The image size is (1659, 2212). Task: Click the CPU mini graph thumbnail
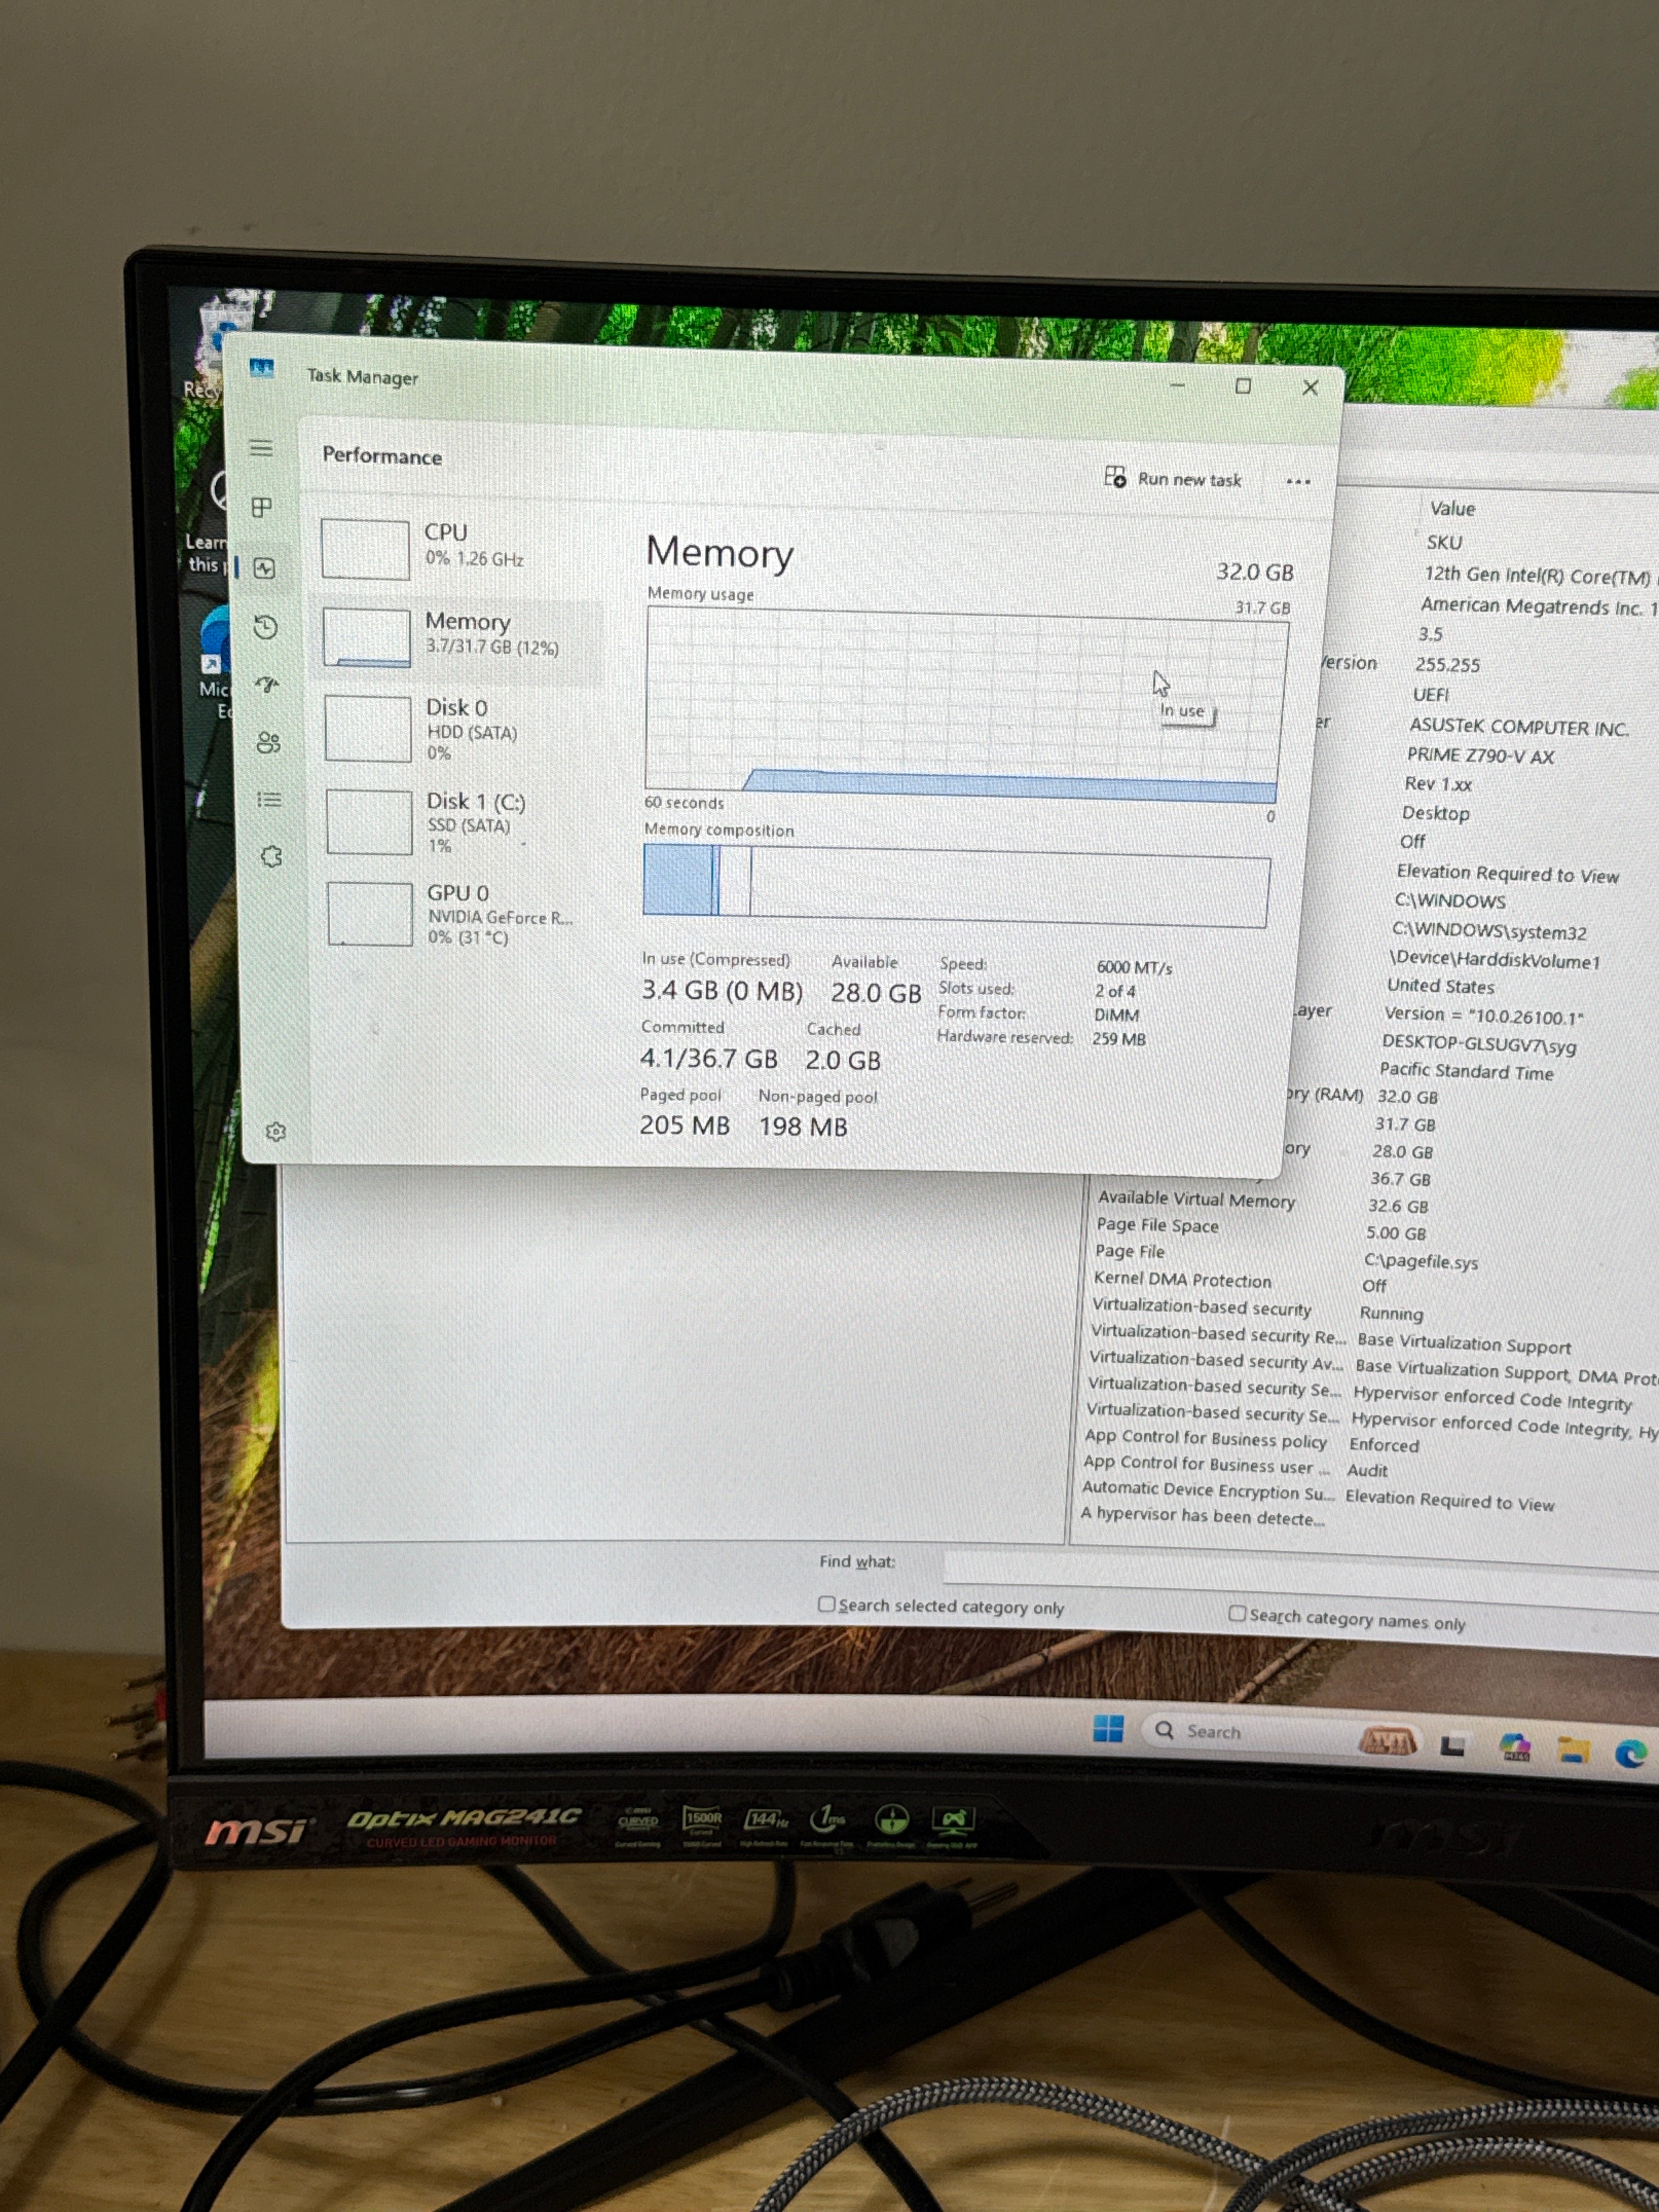[365, 548]
